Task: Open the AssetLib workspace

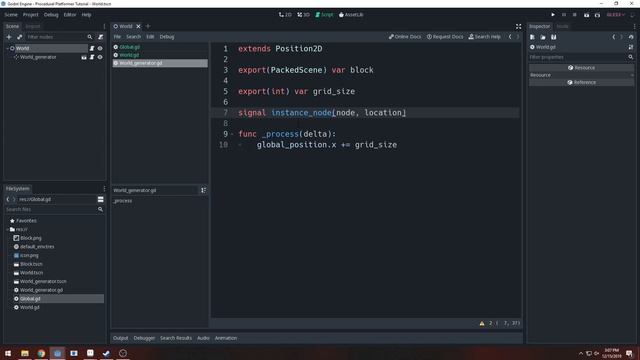Action: click(x=351, y=15)
